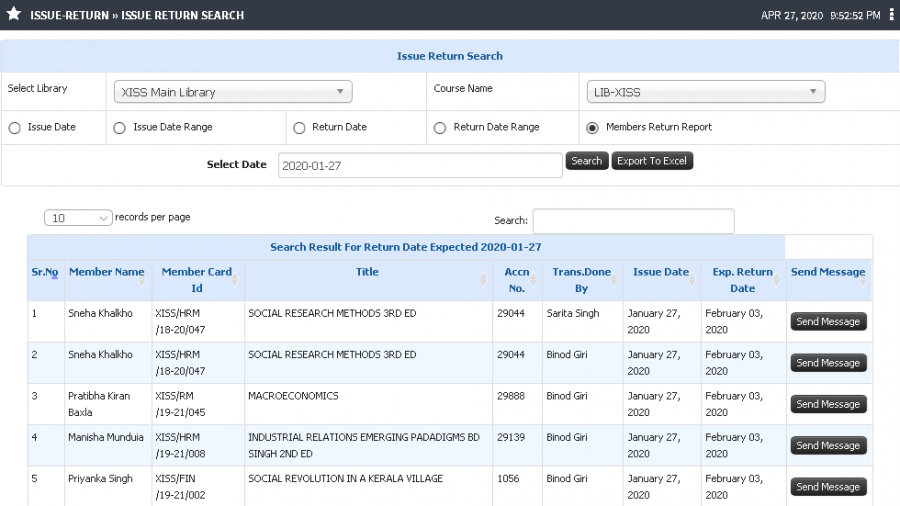The width and height of the screenshot is (900, 506).
Task: Click the Export To Excel button
Action: pos(652,161)
